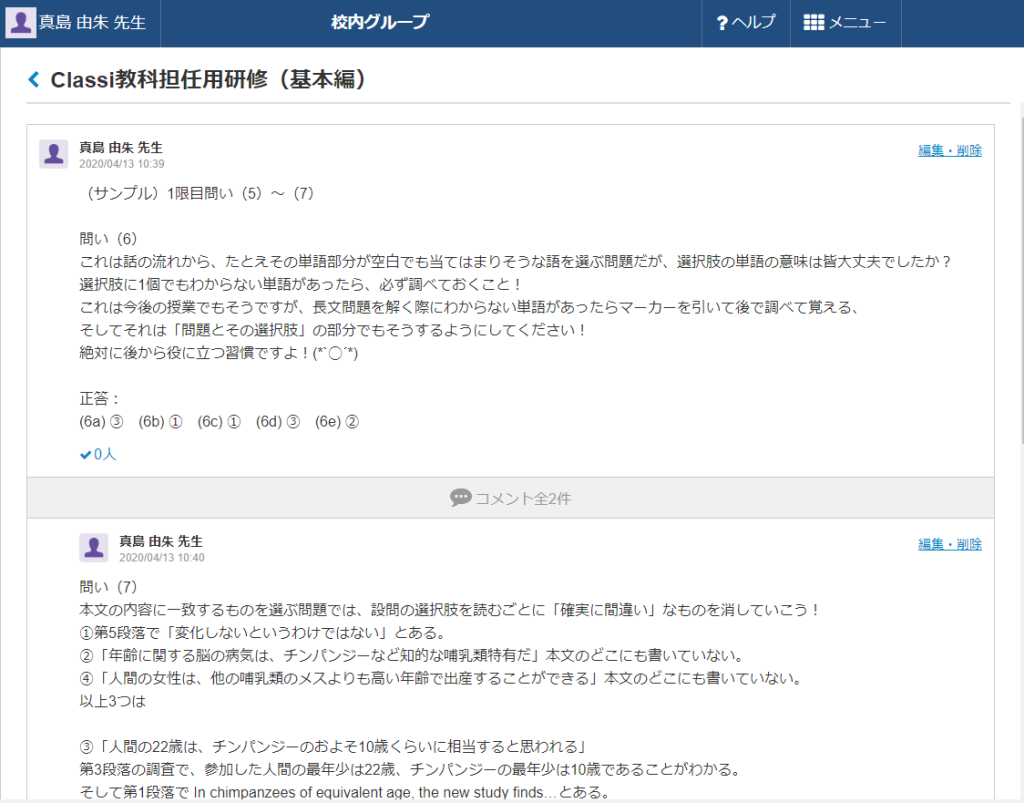The image size is (1024, 803).
Task: Select 校内グループ in the top navigation
Action: [380, 23]
